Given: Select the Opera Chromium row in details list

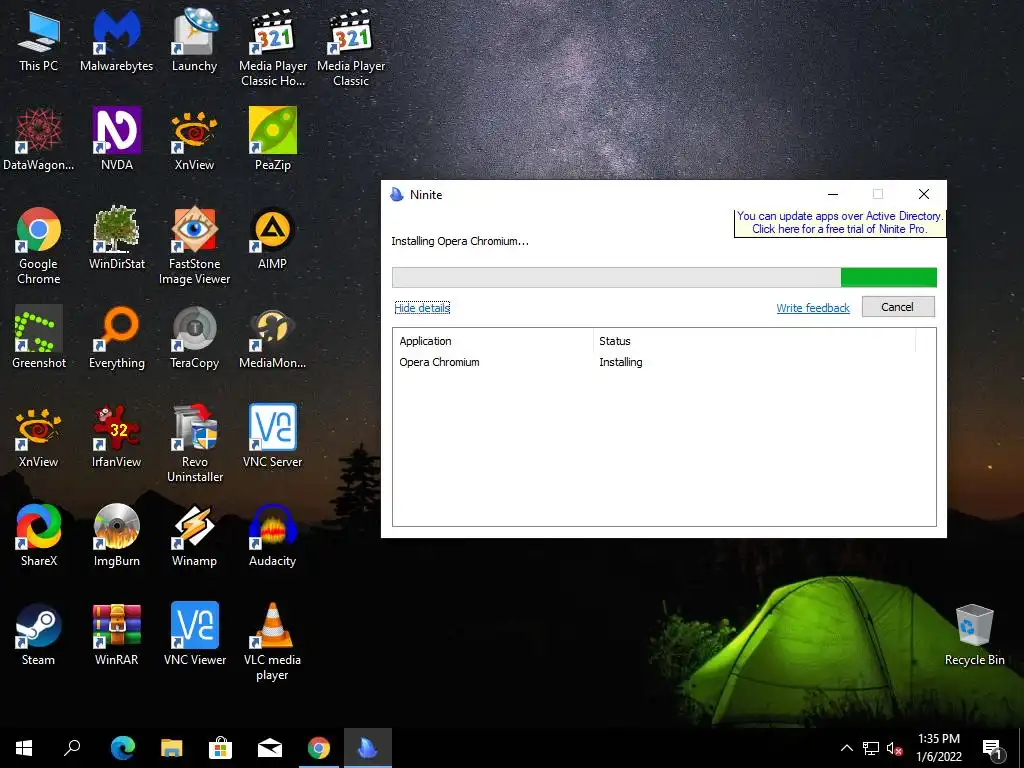Looking at the screenshot, I should coord(664,362).
